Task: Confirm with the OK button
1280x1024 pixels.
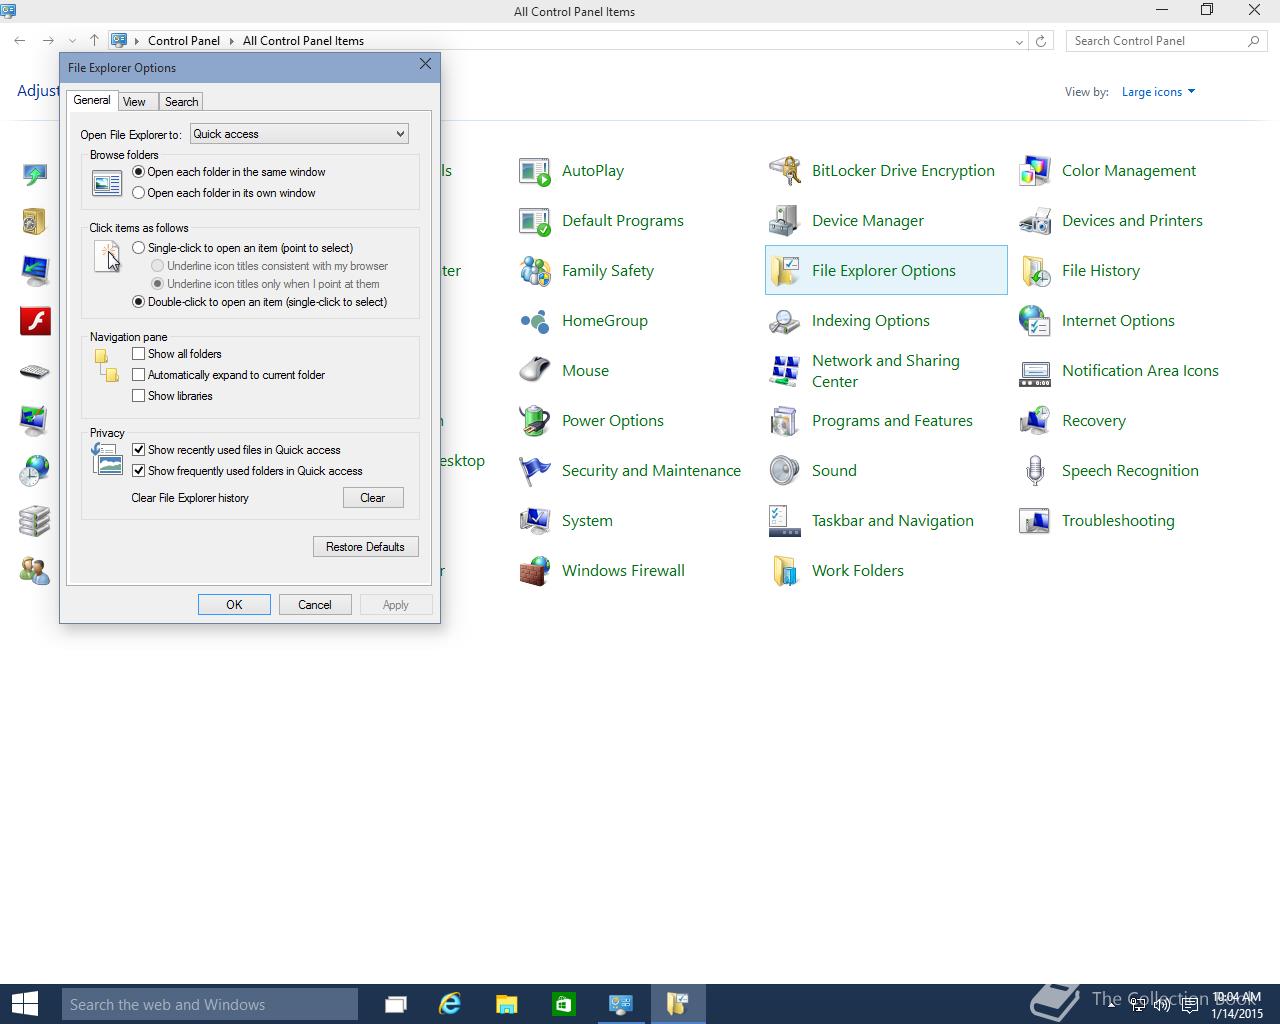Action: coord(234,605)
